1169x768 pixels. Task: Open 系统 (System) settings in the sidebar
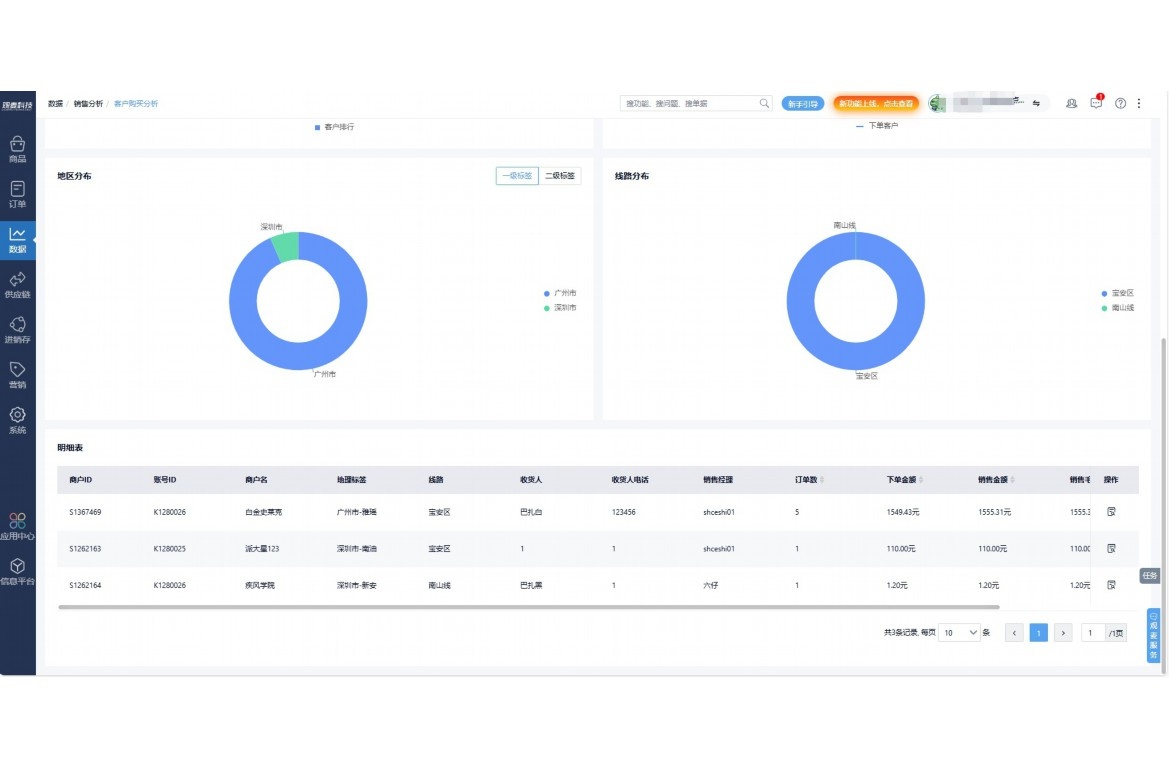[x=17, y=420]
